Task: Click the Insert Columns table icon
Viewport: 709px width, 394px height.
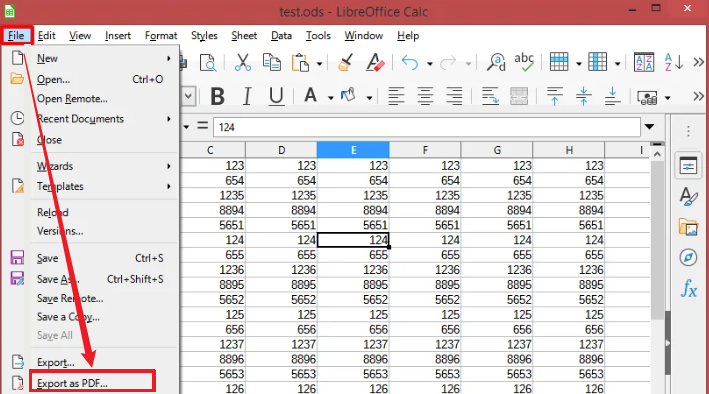Action: click(597, 62)
